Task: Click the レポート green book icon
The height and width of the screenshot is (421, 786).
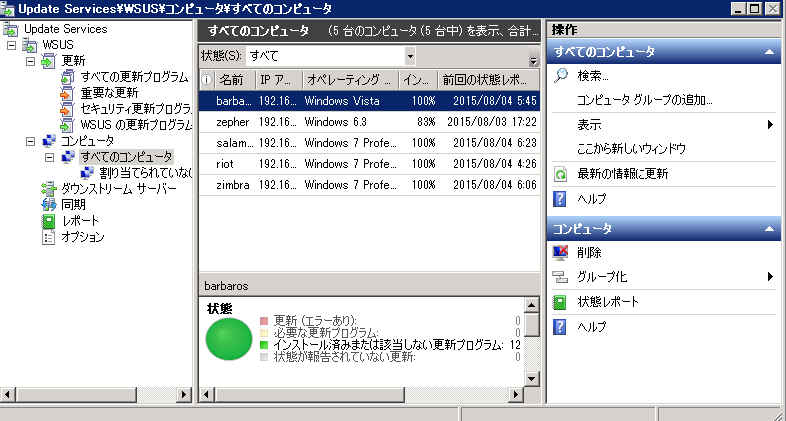Action: coord(49,221)
